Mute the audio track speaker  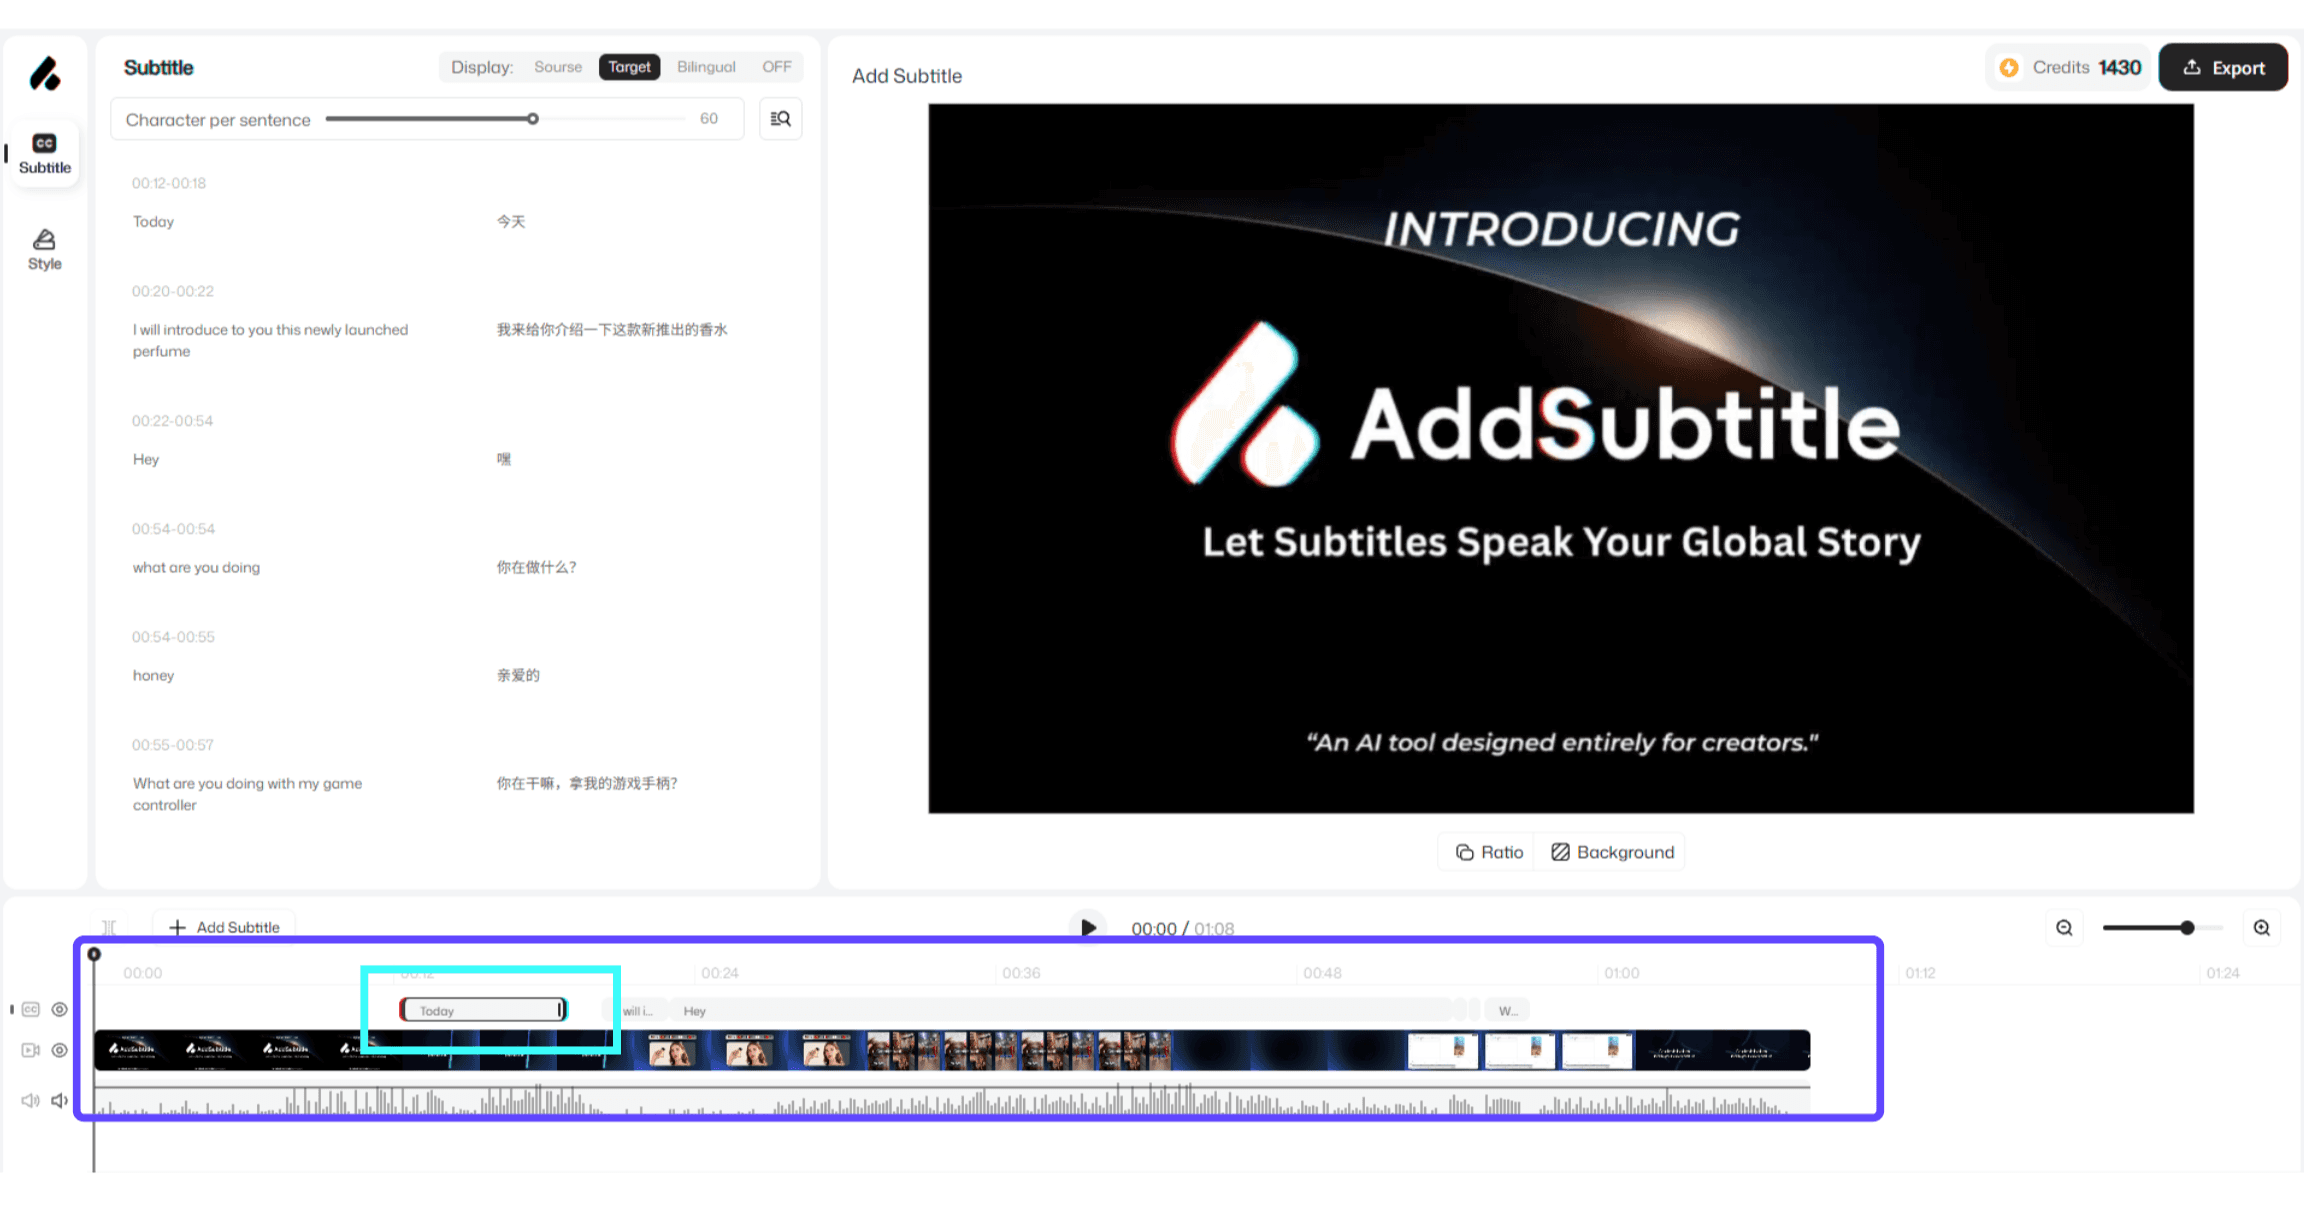[x=60, y=1100]
